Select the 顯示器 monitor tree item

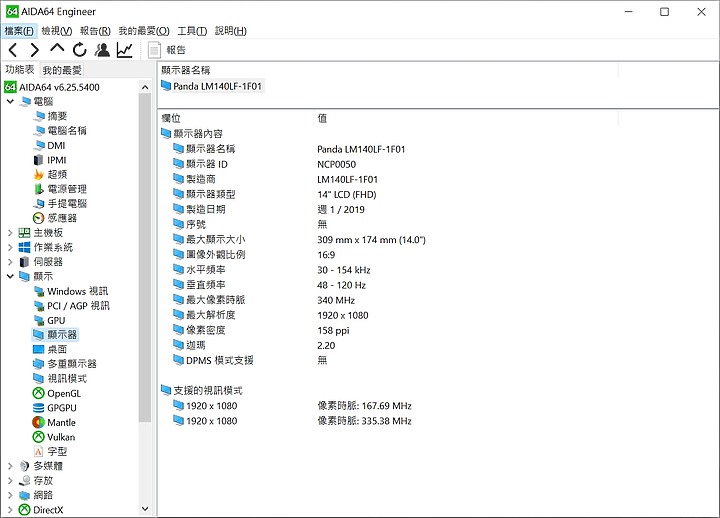[55, 335]
